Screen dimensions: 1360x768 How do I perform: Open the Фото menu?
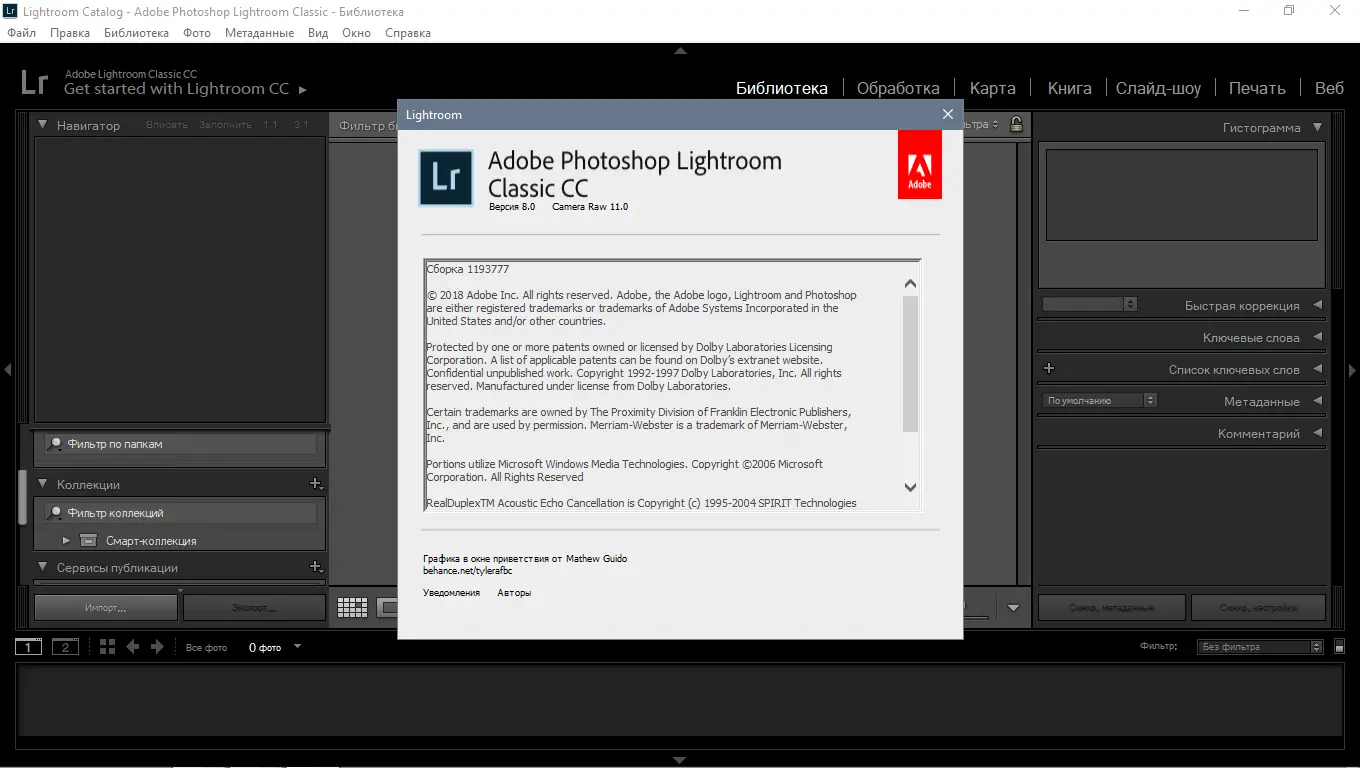pos(197,33)
